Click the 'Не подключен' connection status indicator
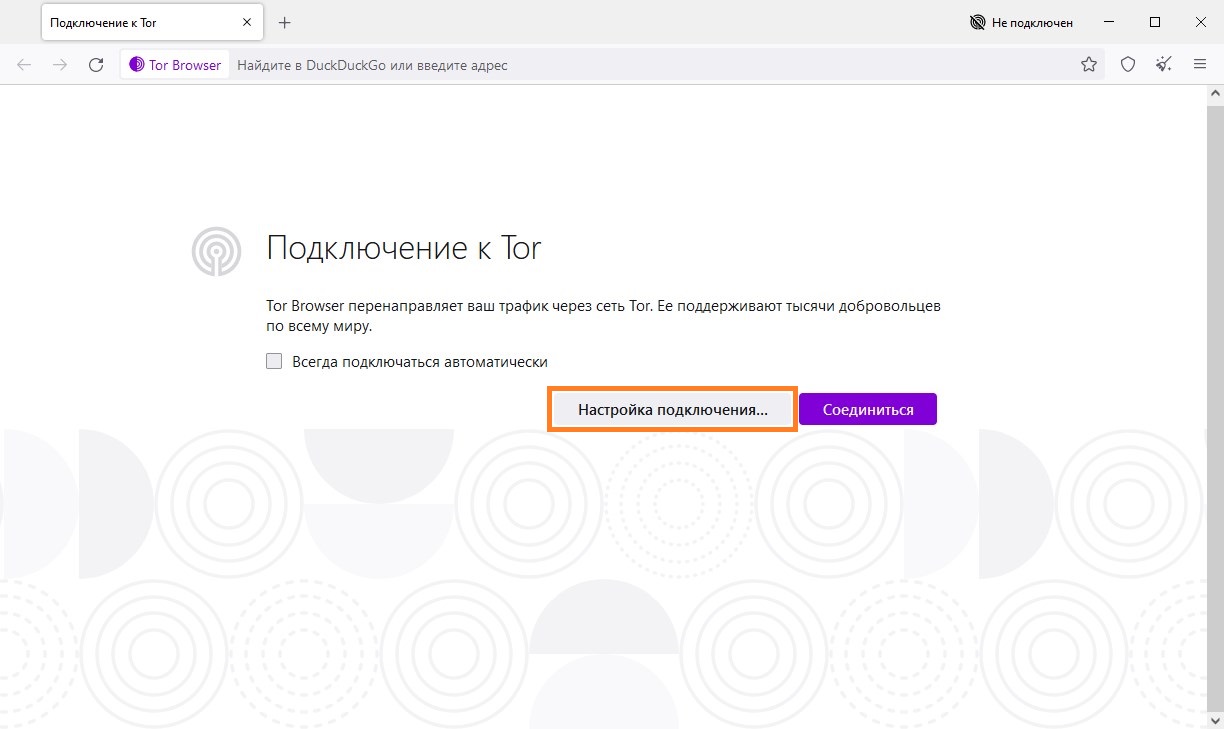1224x729 pixels. (1021, 22)
